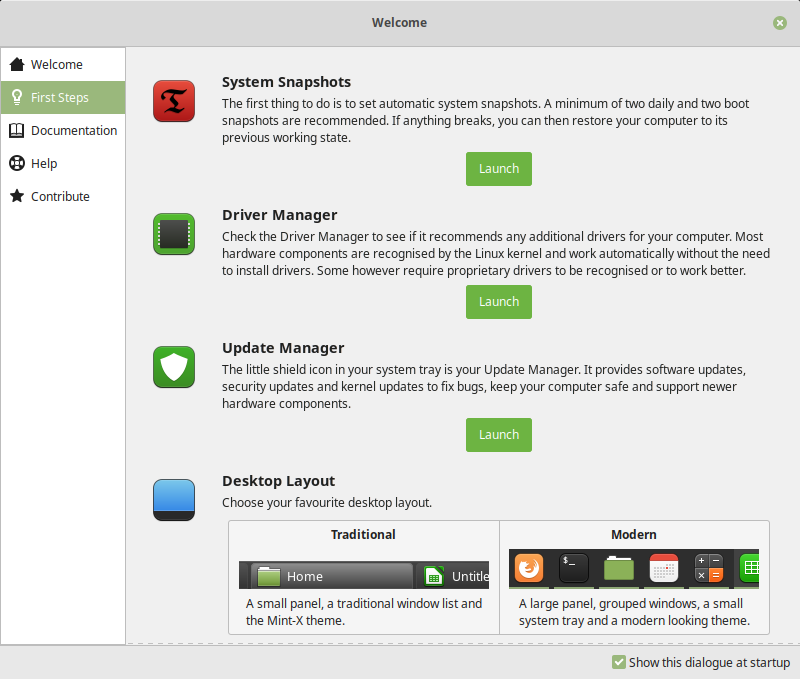
Task: Click the lightbulb icon beside First Steps
Action: [x=17, y=97]
